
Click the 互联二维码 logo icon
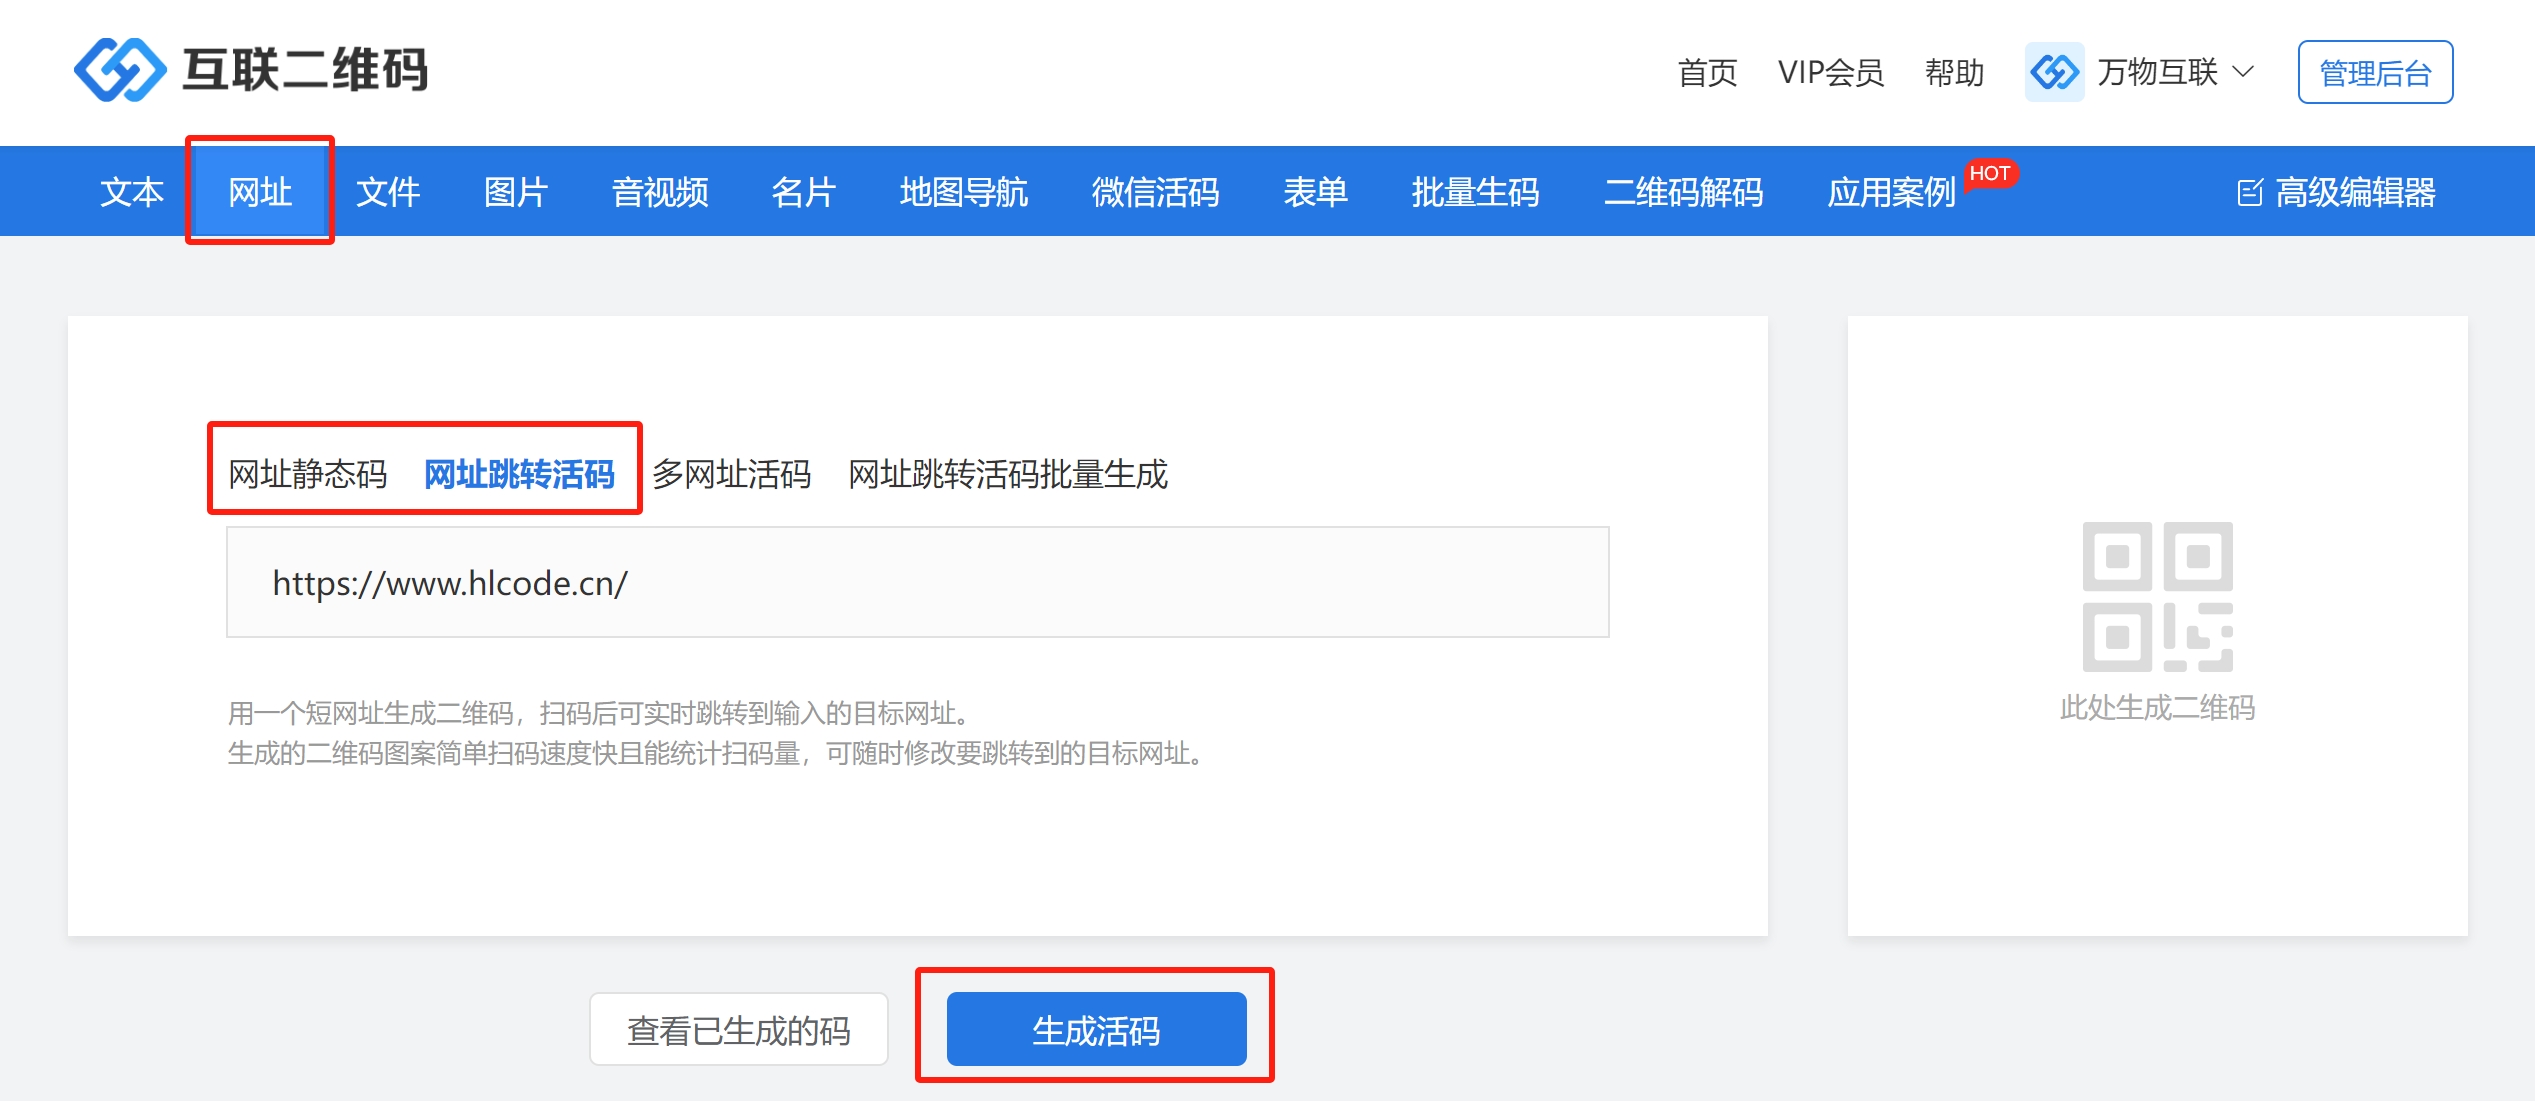[120, 70]
